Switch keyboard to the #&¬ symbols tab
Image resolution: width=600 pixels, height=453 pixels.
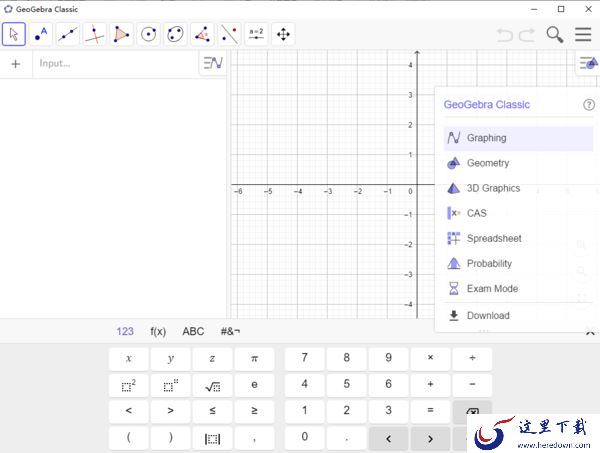[230, 331]
